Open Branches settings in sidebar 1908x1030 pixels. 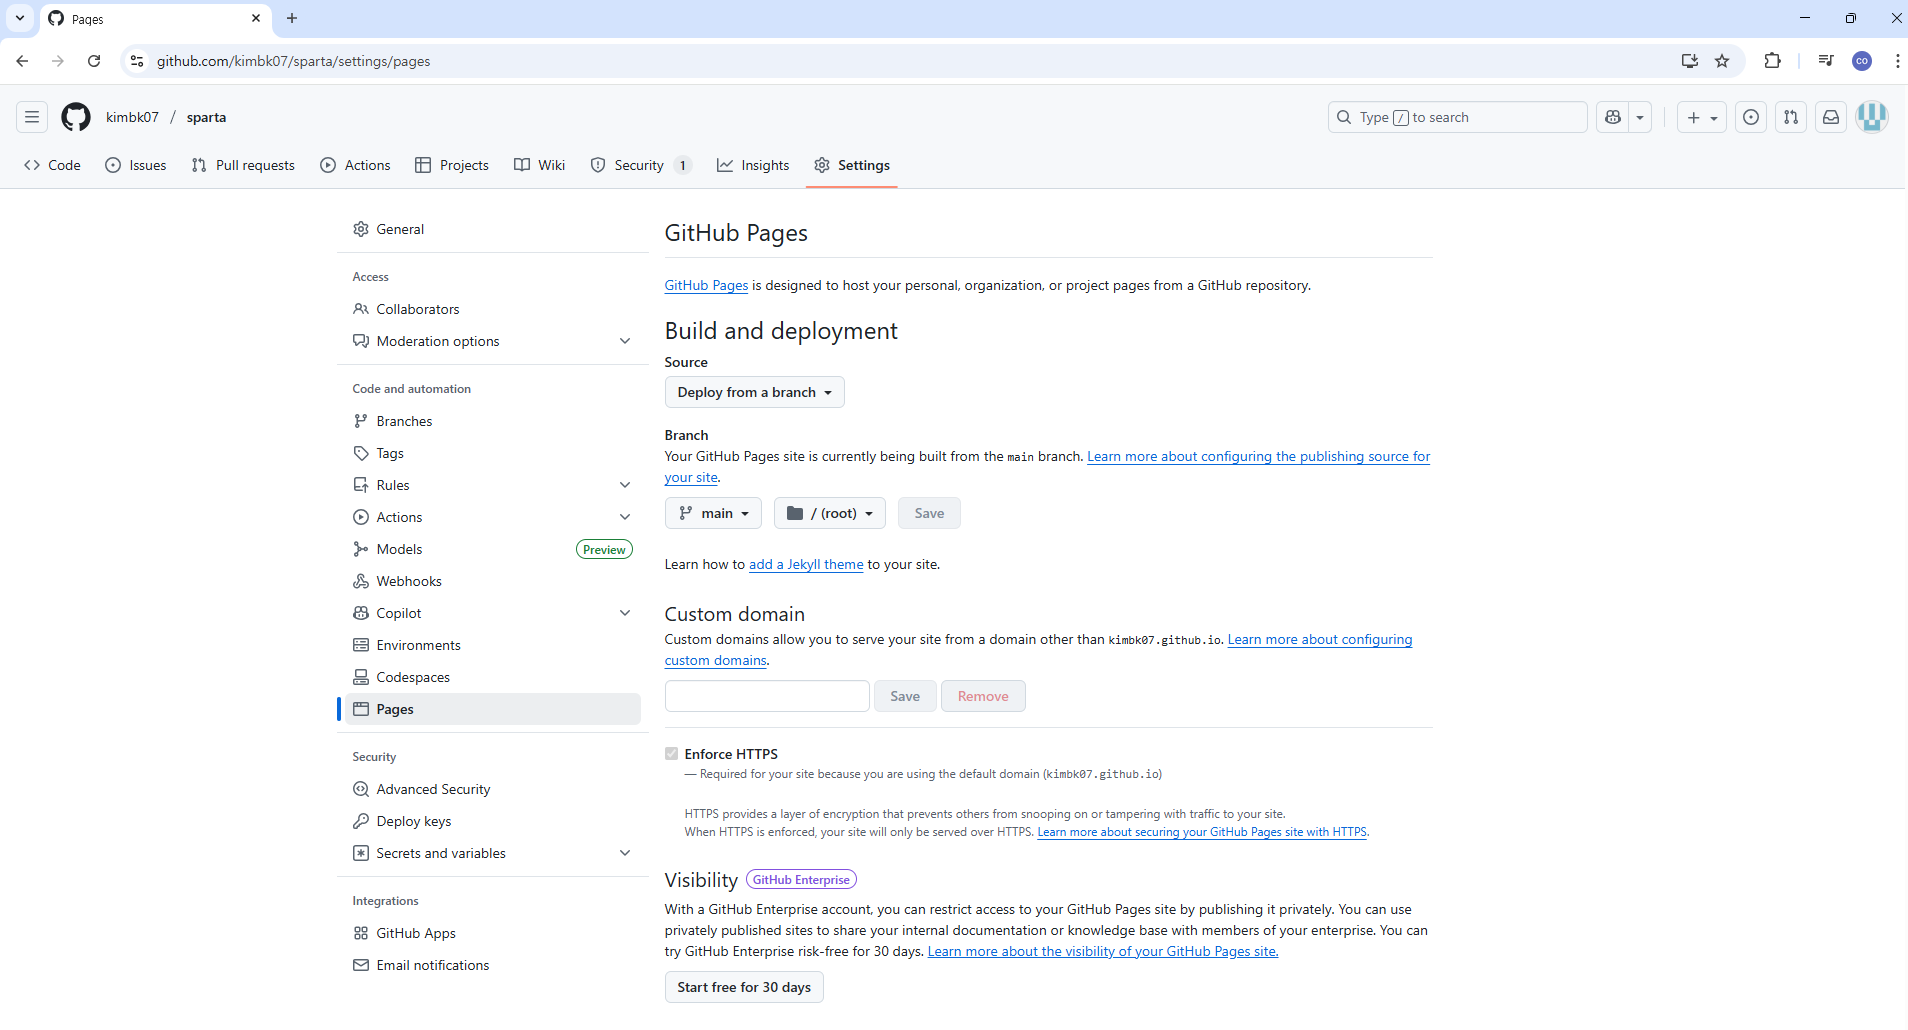click(x=493, y=421)
